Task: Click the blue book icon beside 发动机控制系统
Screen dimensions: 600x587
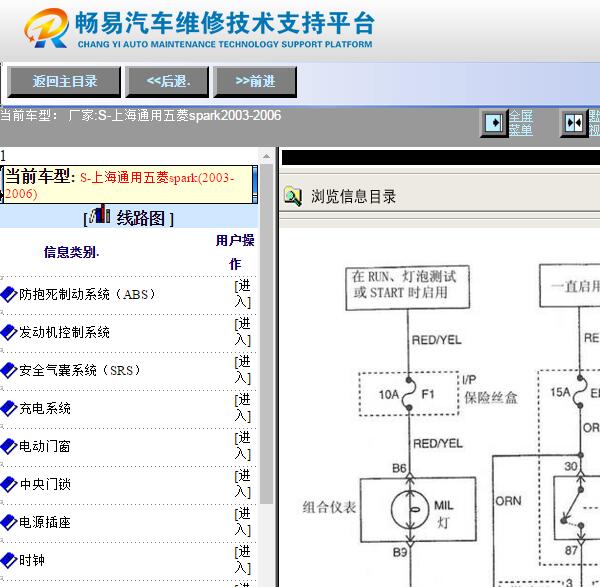Action: pos(8,332)
